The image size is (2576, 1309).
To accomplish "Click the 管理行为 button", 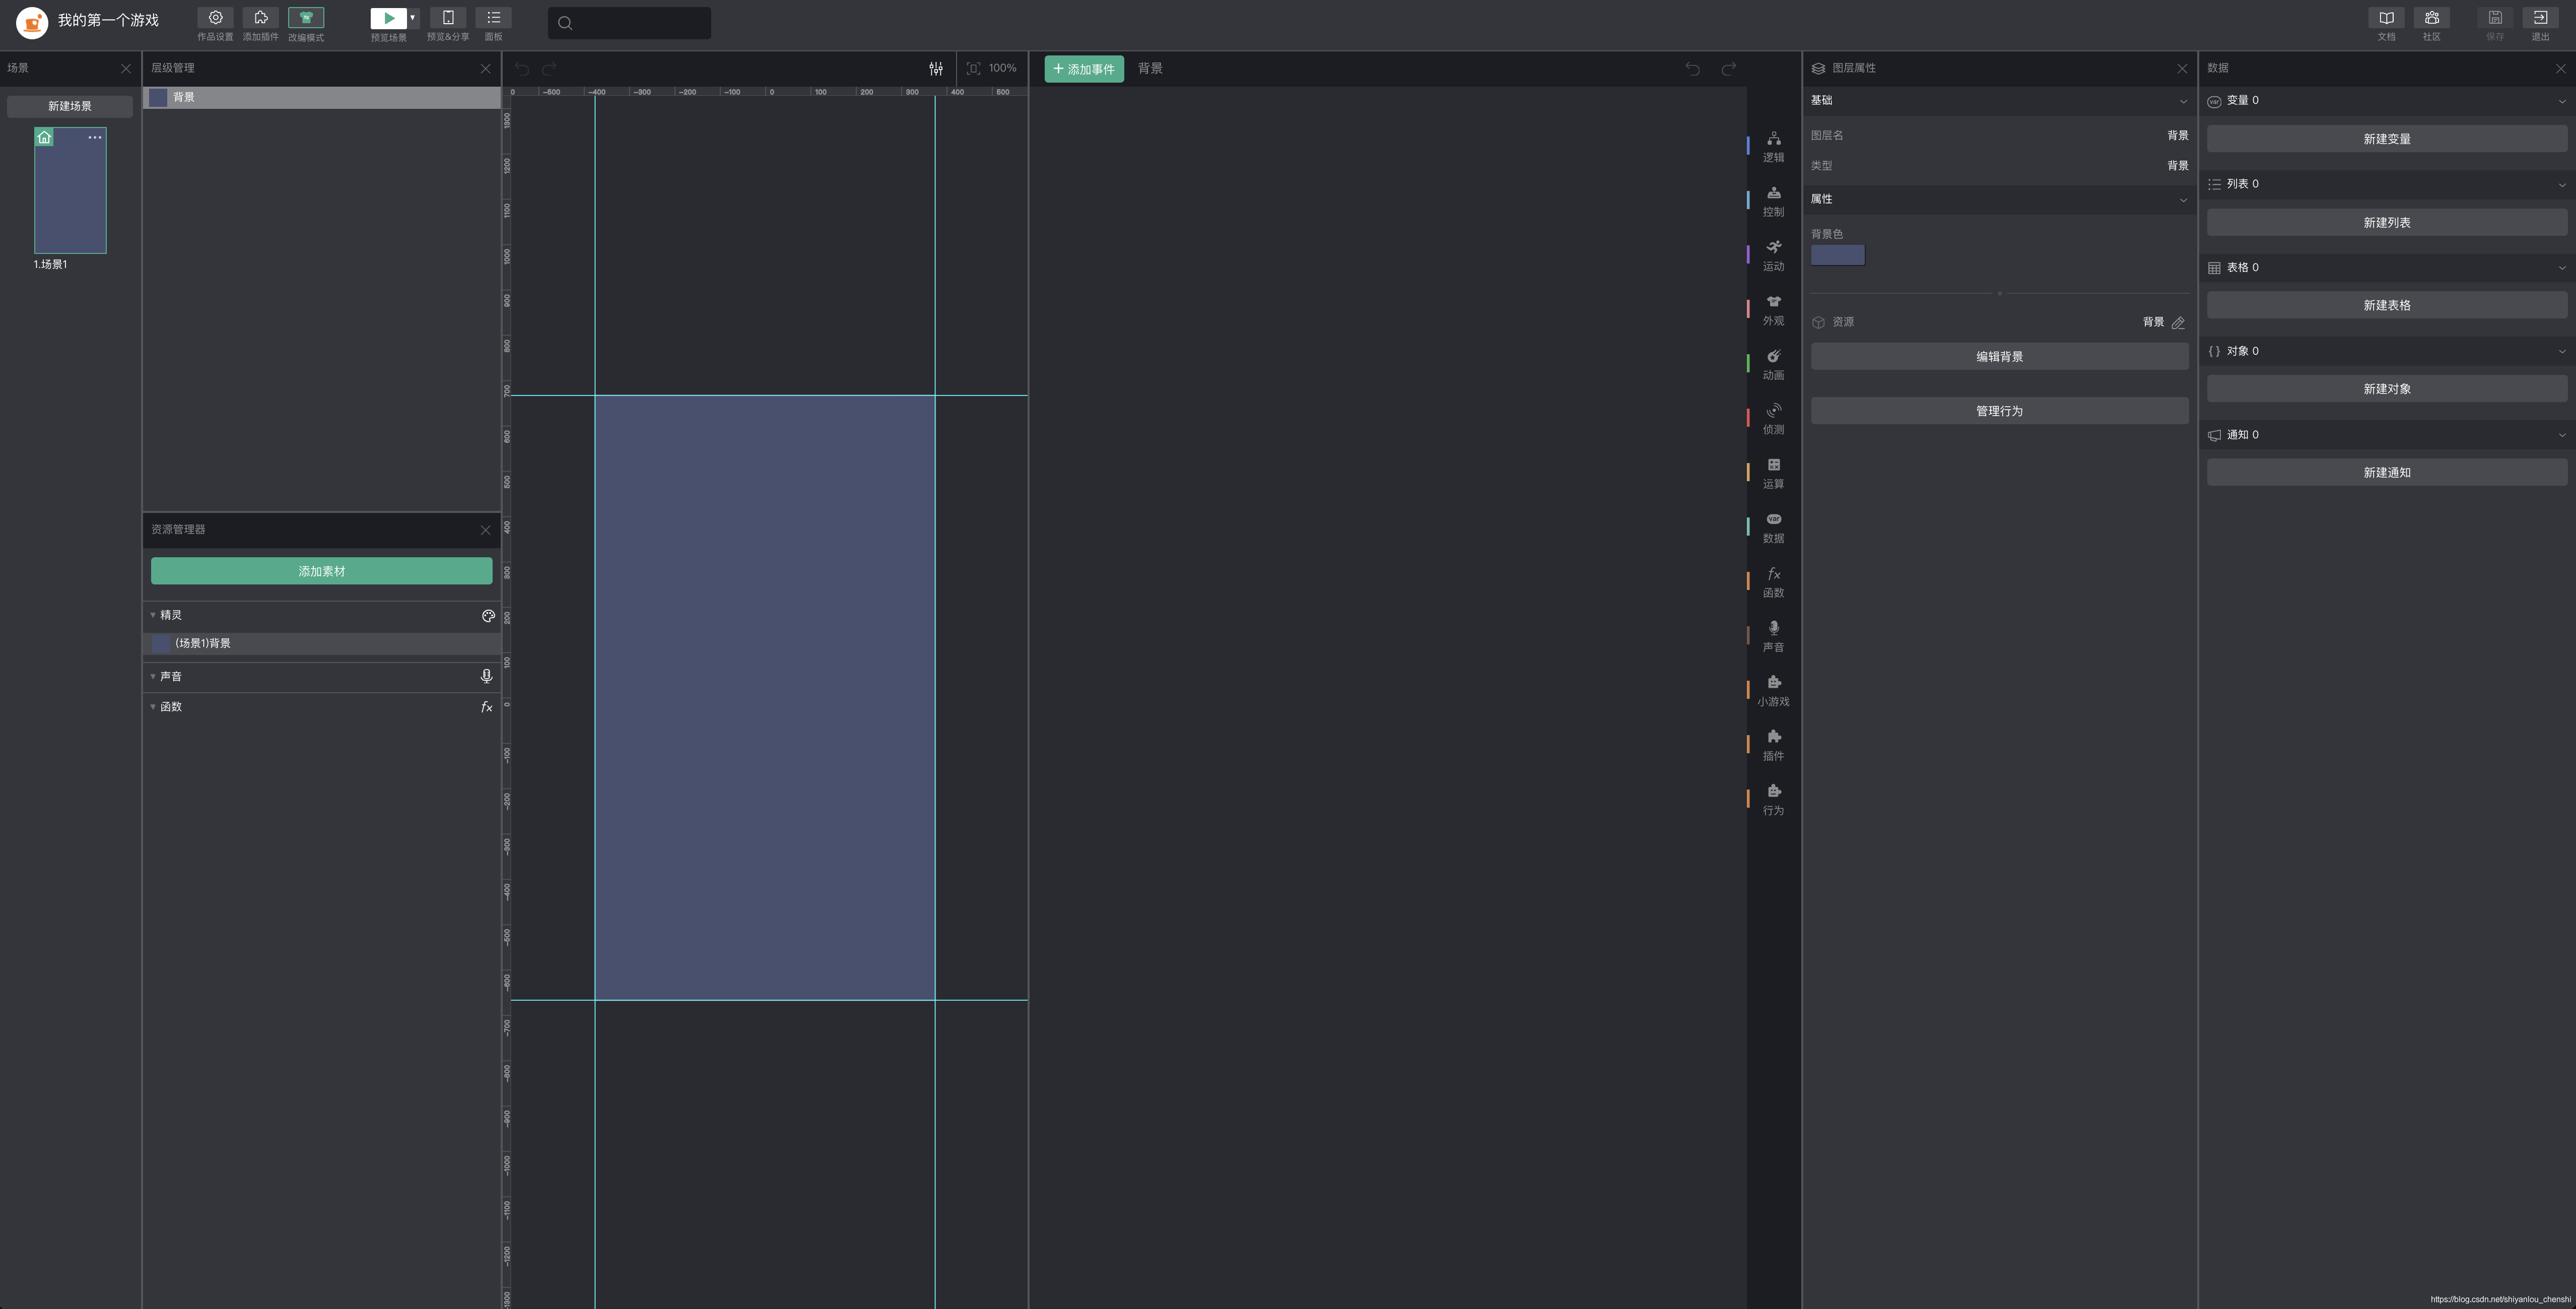I will click(x=1999, y=411).
